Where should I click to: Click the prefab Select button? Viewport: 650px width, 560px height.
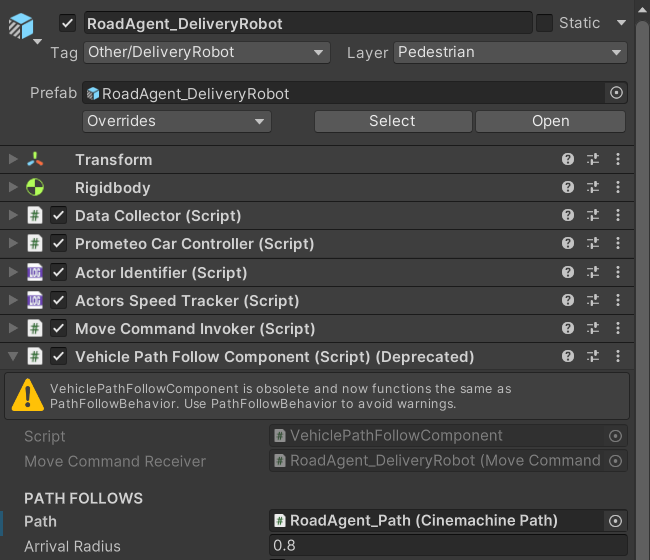393,121
